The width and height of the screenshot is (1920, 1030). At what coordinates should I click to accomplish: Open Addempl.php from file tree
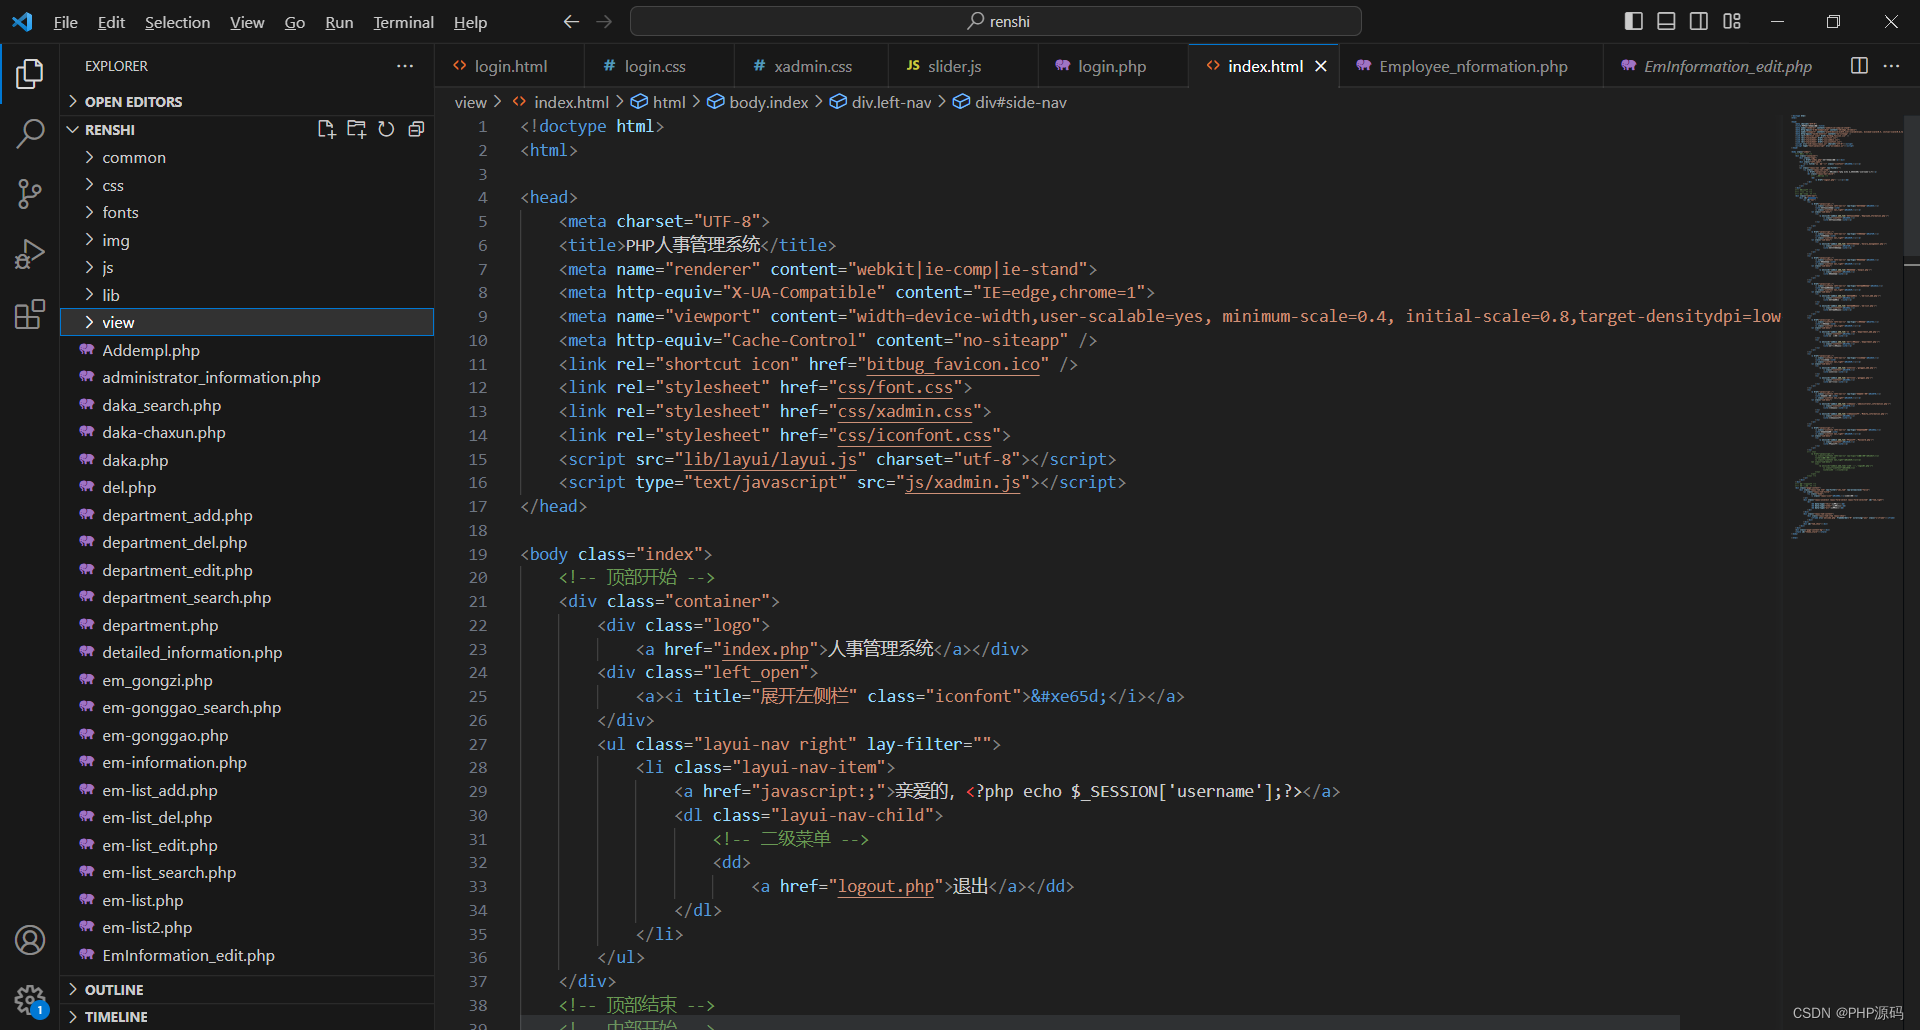[x=247, y=350]
